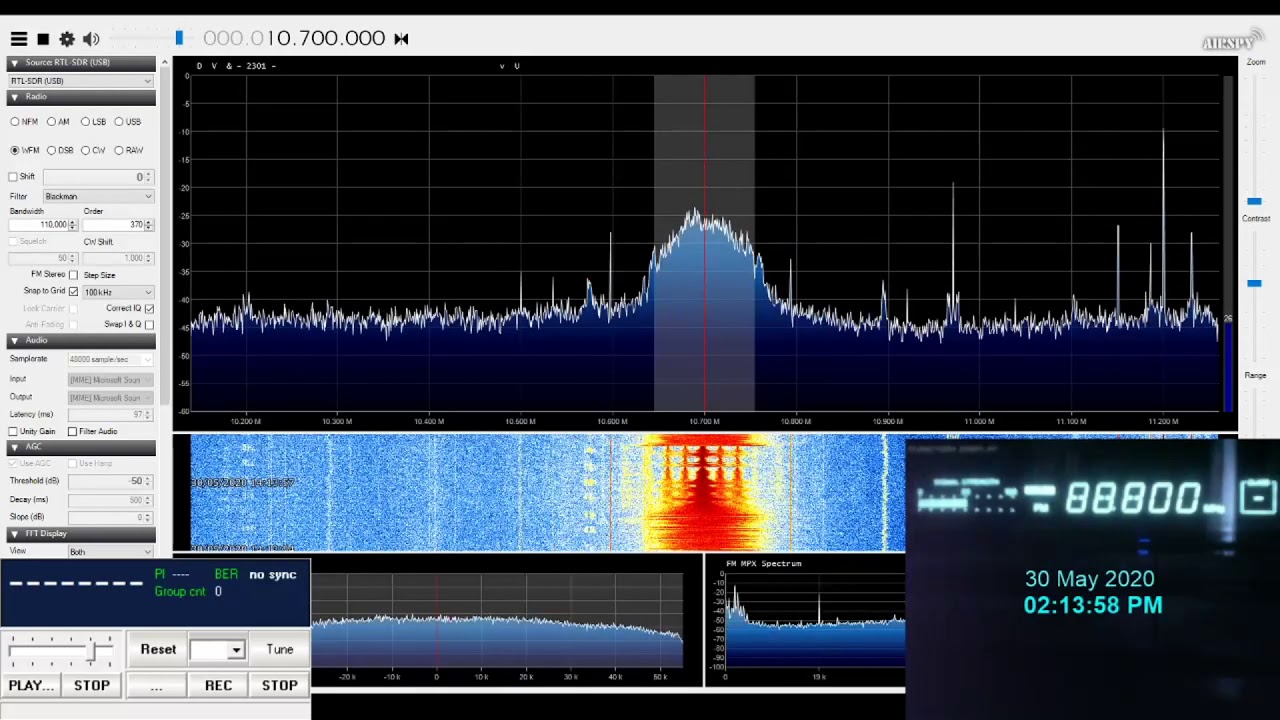Enable the Shift checkbox
1280x720 pixels.
click(x=13, y=177)
